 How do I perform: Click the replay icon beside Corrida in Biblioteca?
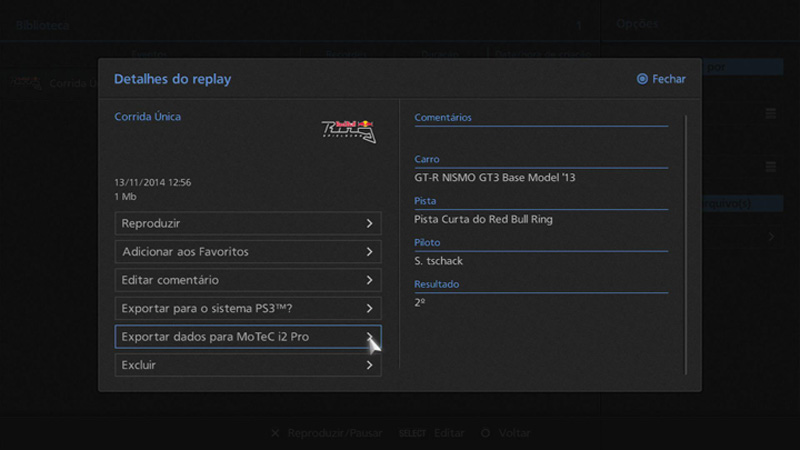[x=28, y=83]
